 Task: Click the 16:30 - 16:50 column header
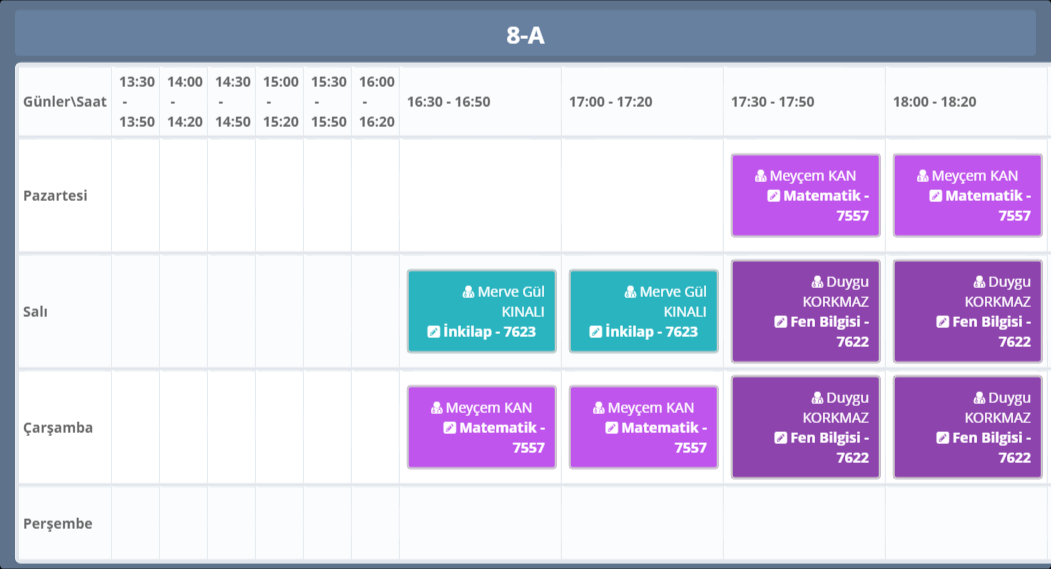coord(449,102)
